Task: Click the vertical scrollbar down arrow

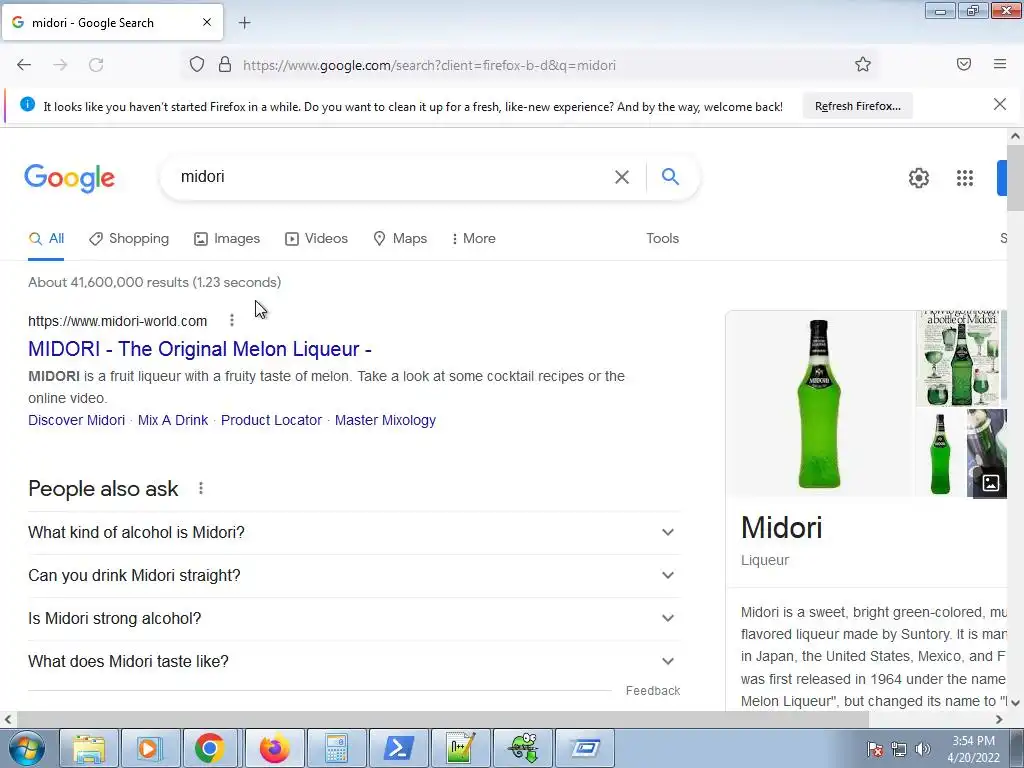Action: coord(1015,703)
